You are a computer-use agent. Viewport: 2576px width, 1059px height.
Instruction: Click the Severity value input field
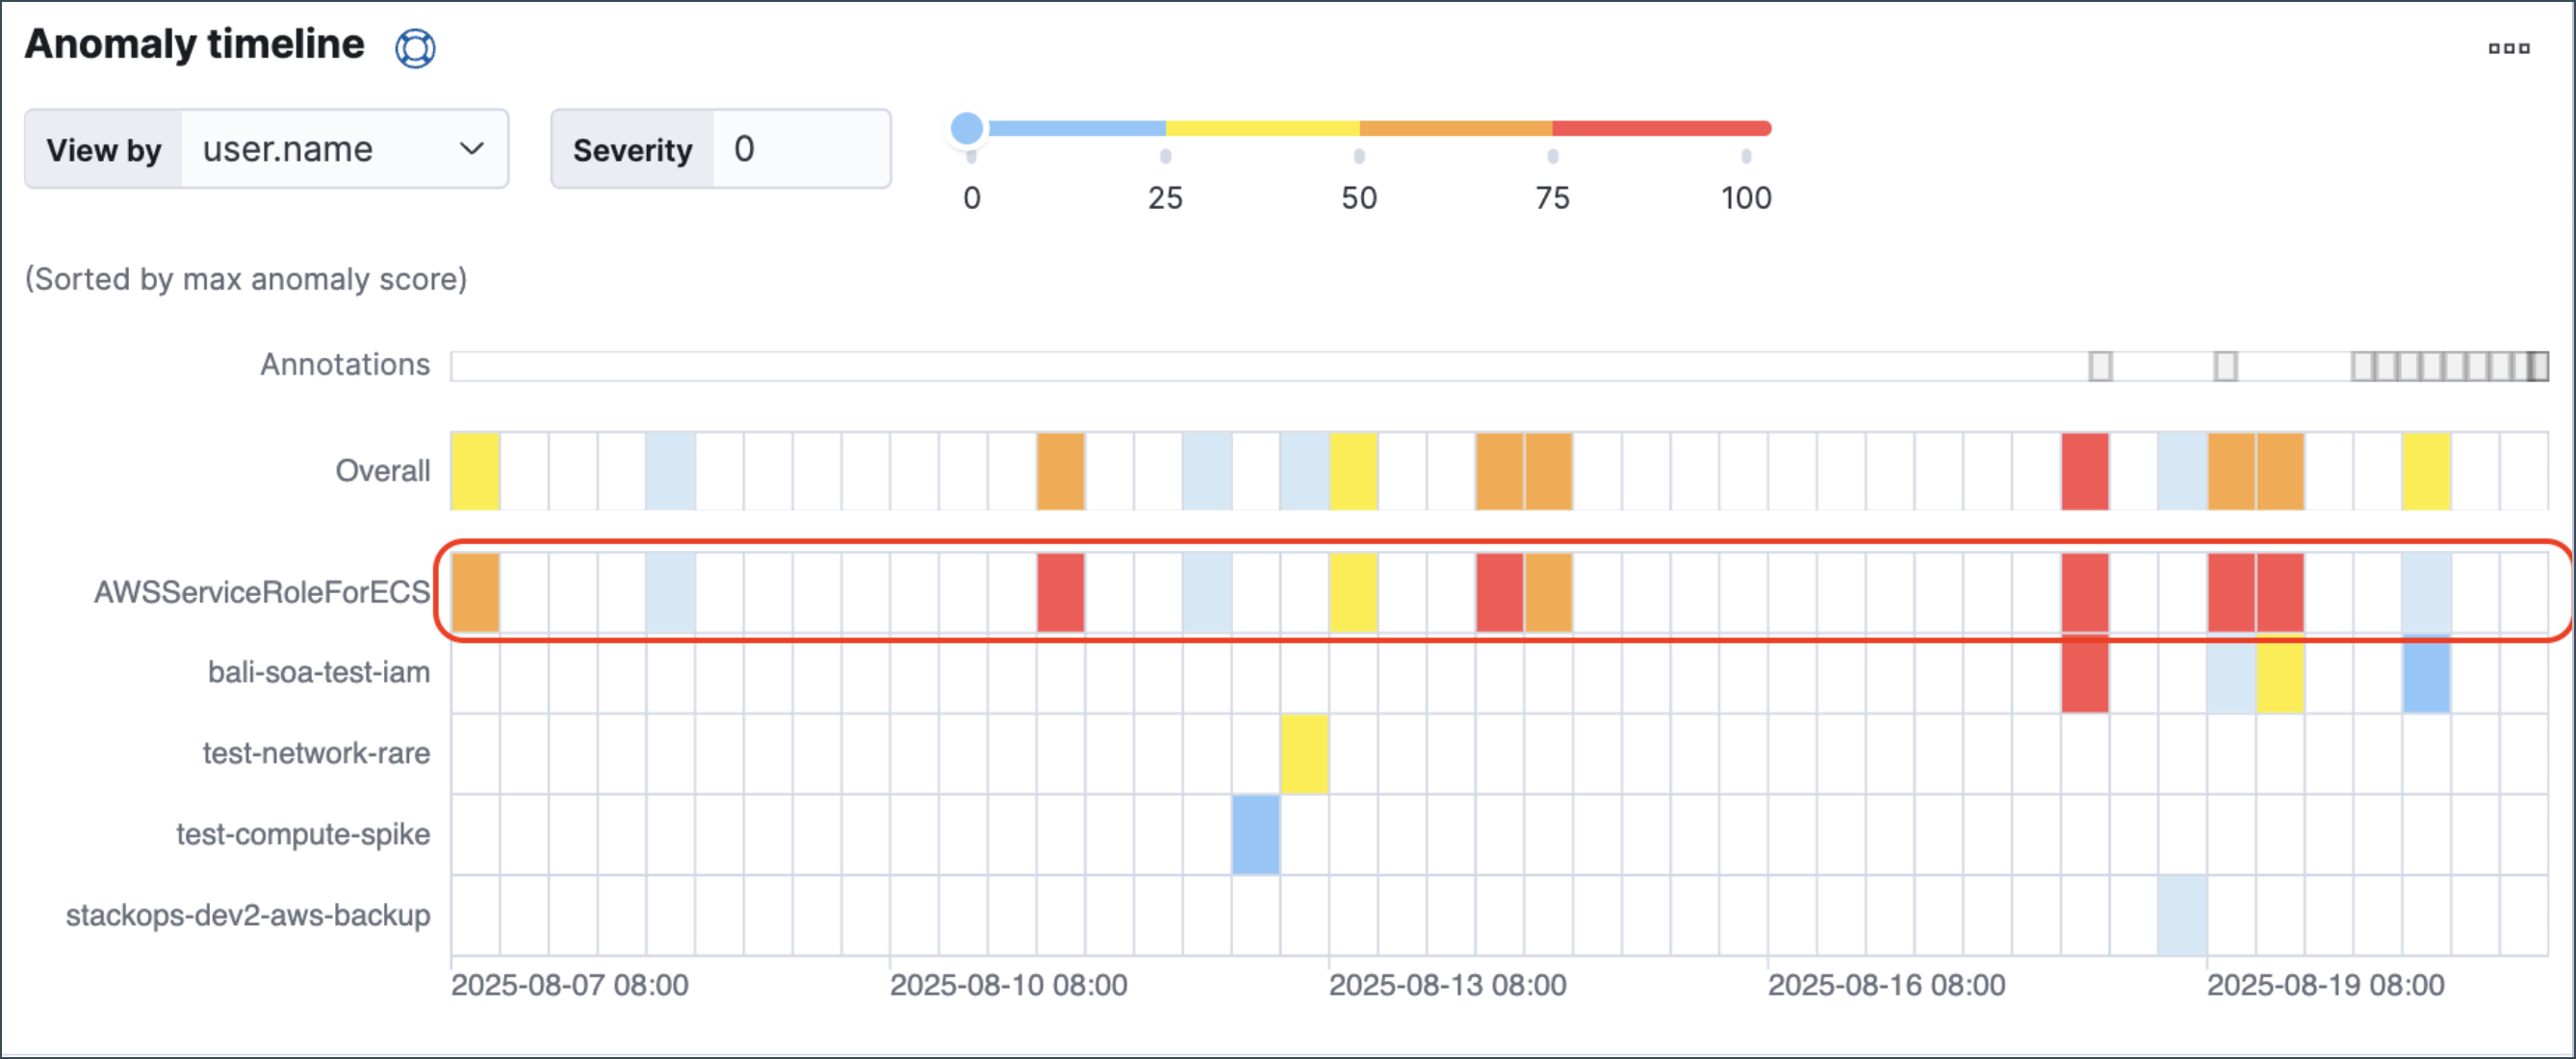(x=800, y=149)
